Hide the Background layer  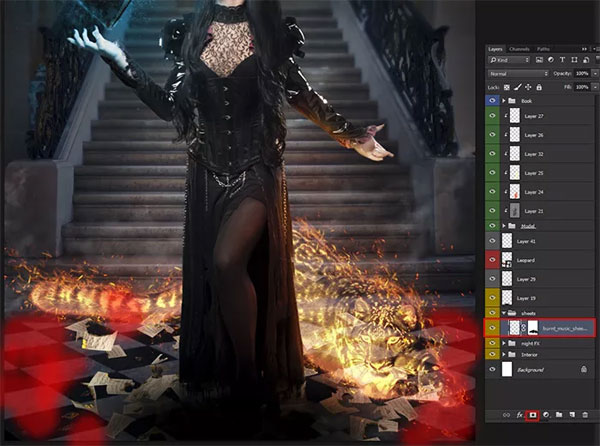492,369
